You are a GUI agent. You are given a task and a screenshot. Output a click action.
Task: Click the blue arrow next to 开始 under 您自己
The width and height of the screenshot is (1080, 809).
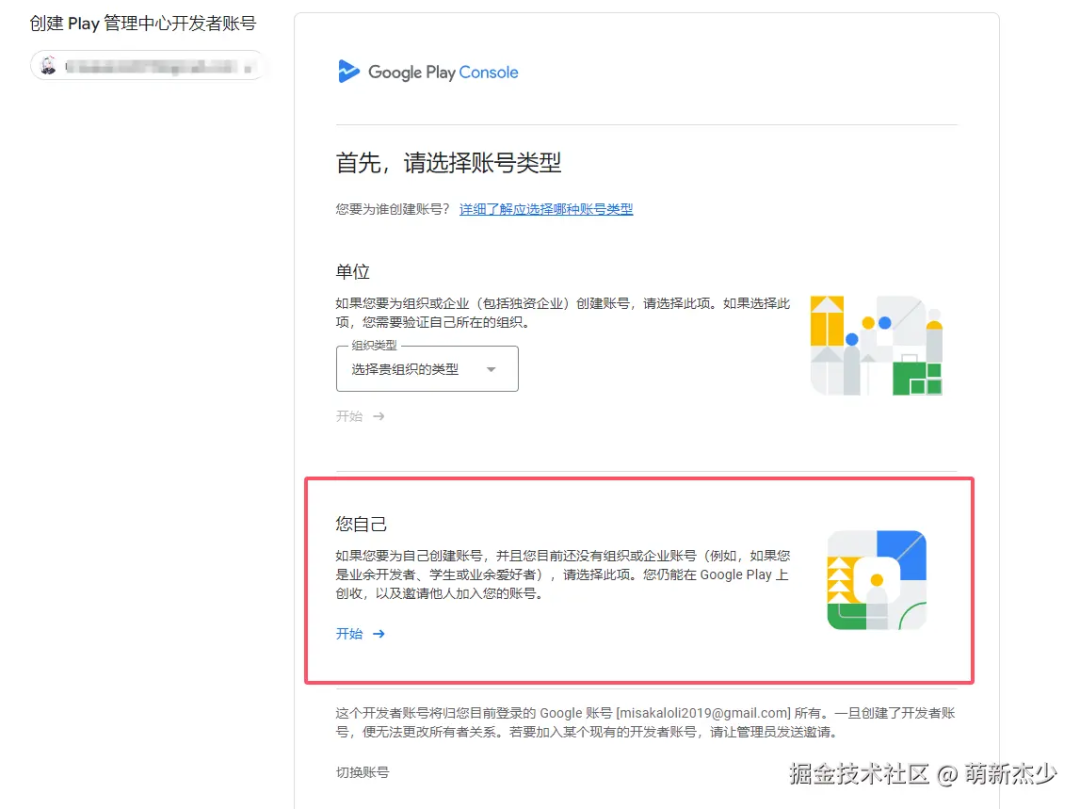coord(379,634)
